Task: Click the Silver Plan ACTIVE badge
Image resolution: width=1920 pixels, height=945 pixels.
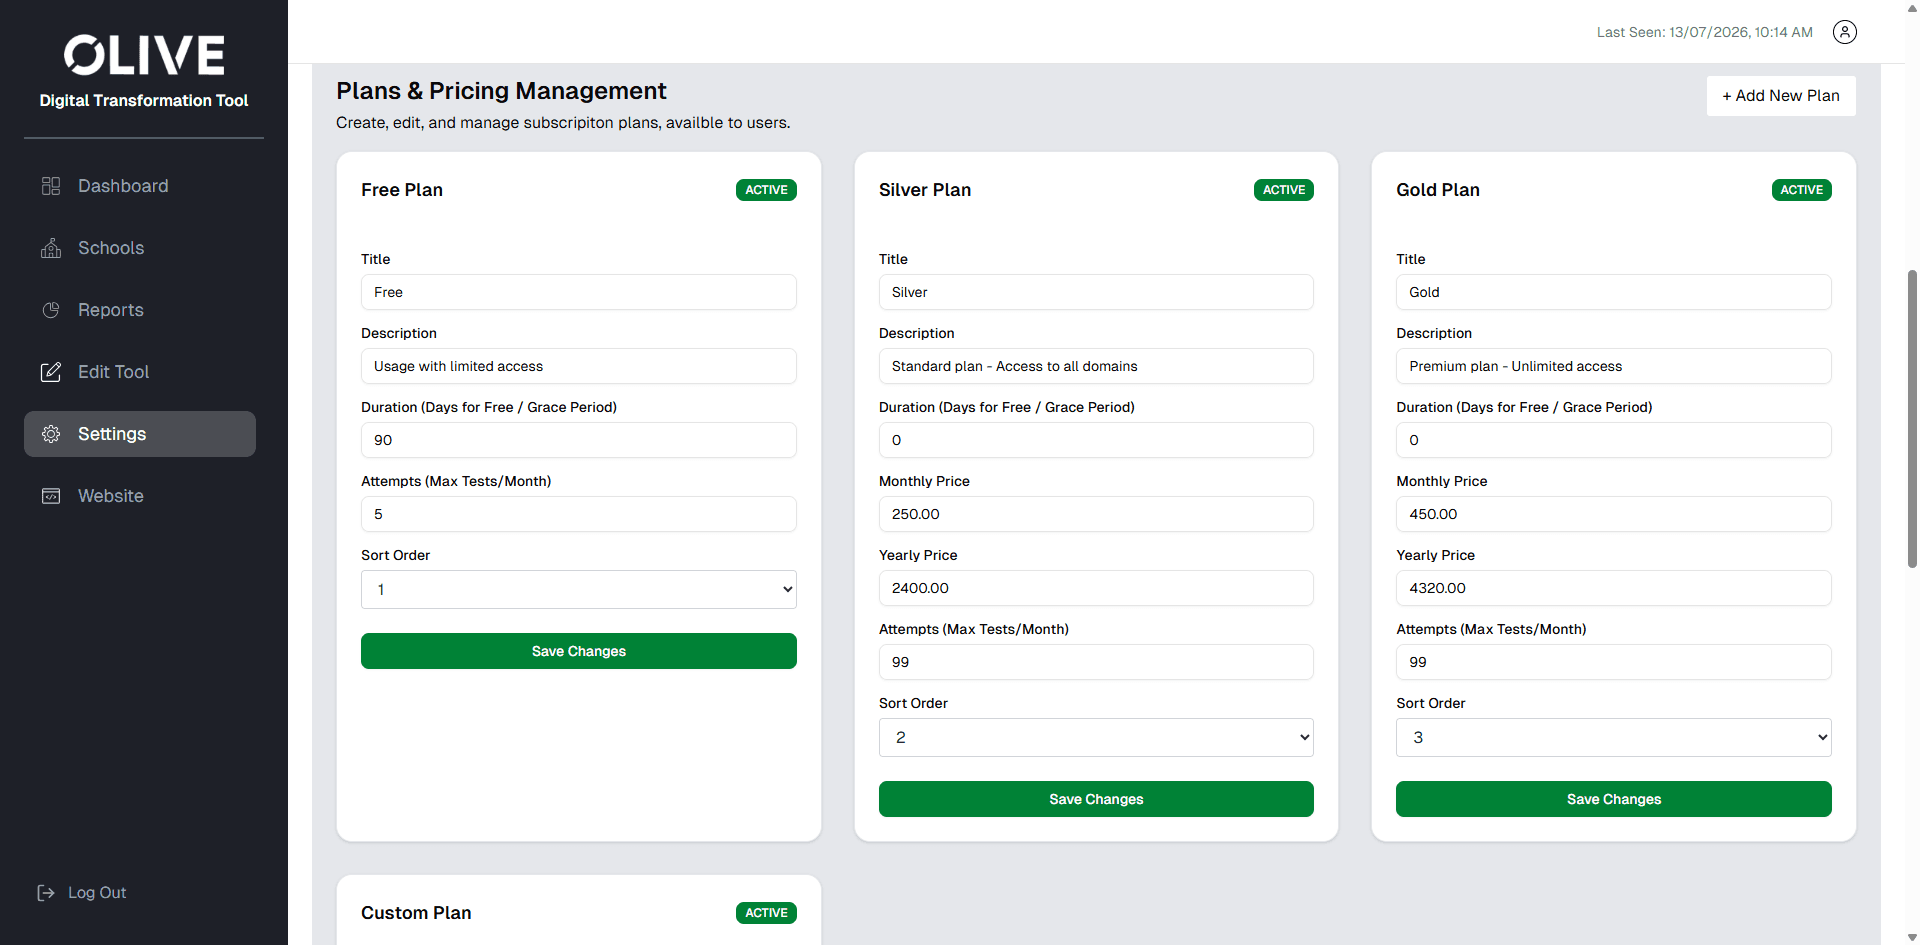Action: click(1284, 190)
